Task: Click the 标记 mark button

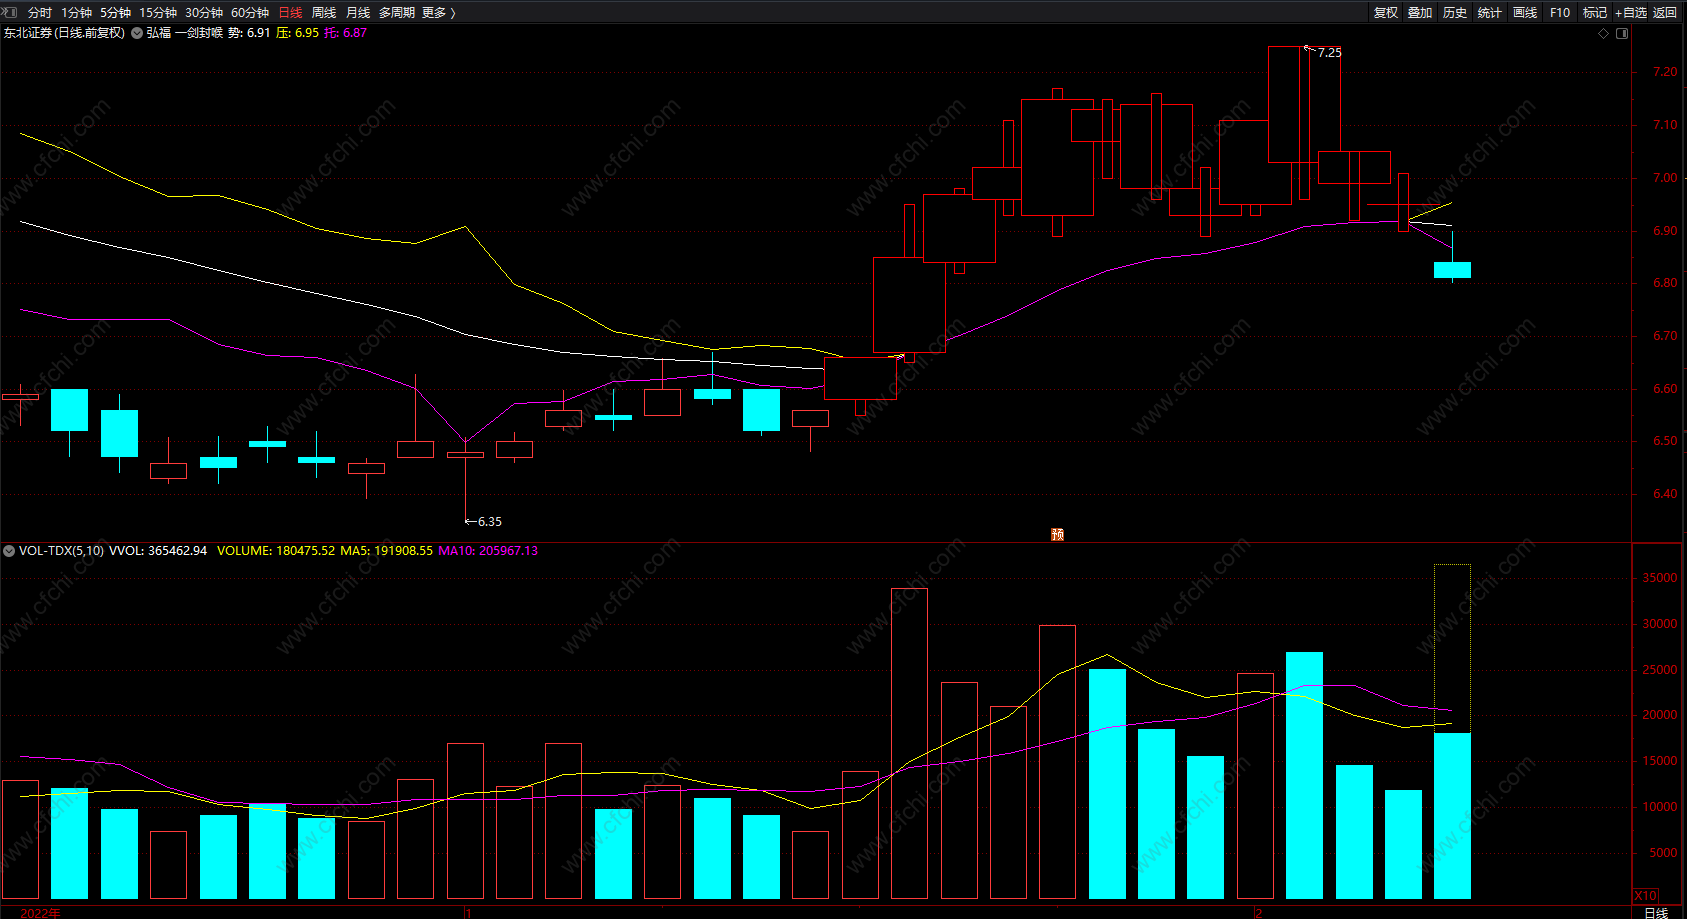Action: click(1595, 13)
